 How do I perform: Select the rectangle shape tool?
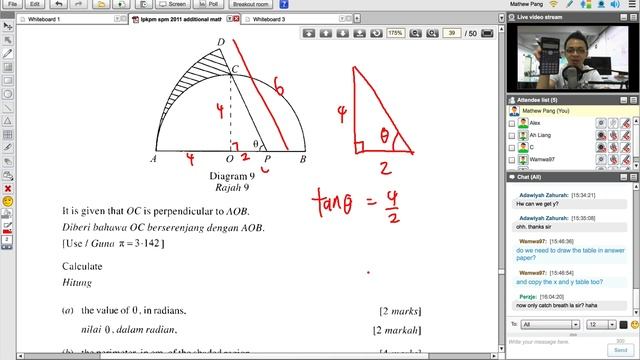point(7,80)
